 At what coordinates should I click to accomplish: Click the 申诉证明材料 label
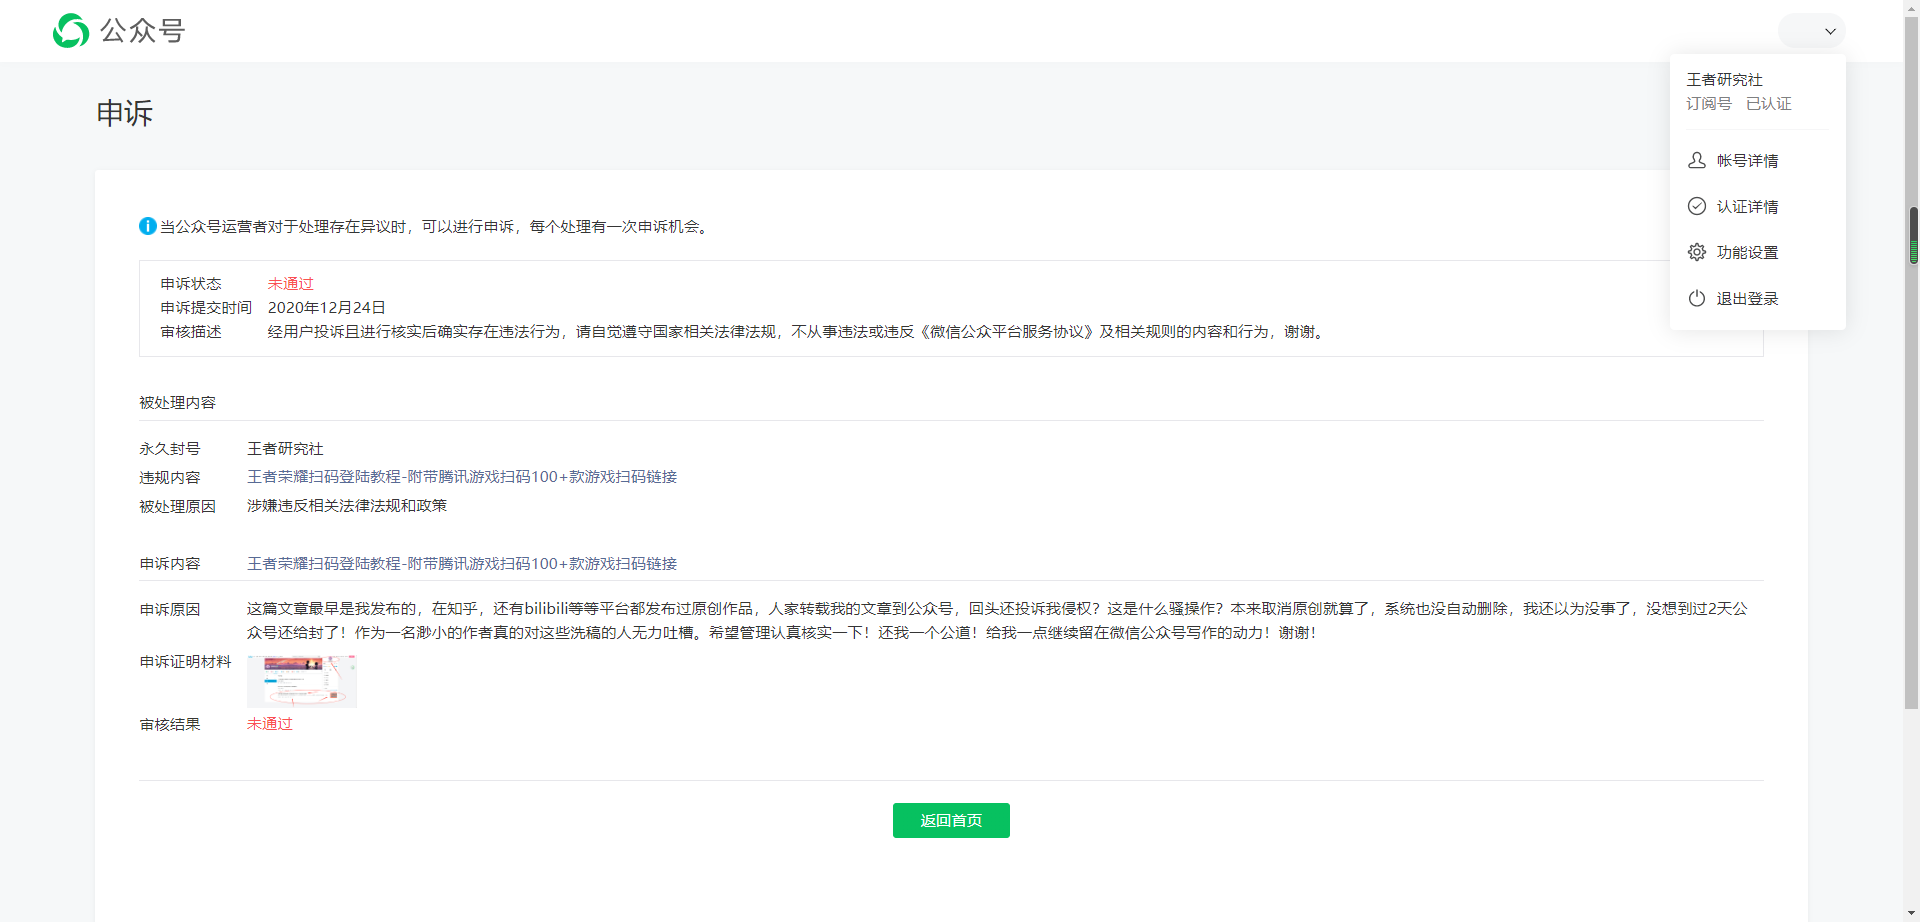click(x=185, y=662)
